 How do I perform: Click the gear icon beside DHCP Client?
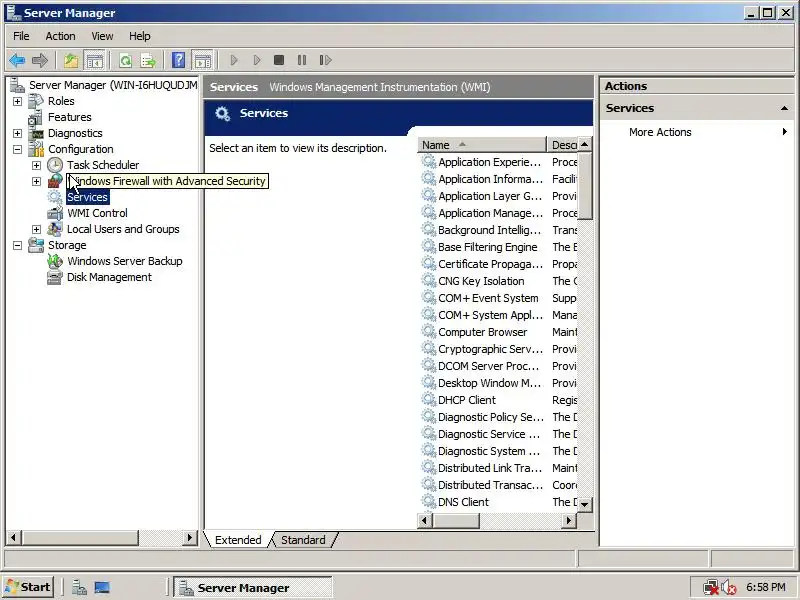(x=428, y=399)
